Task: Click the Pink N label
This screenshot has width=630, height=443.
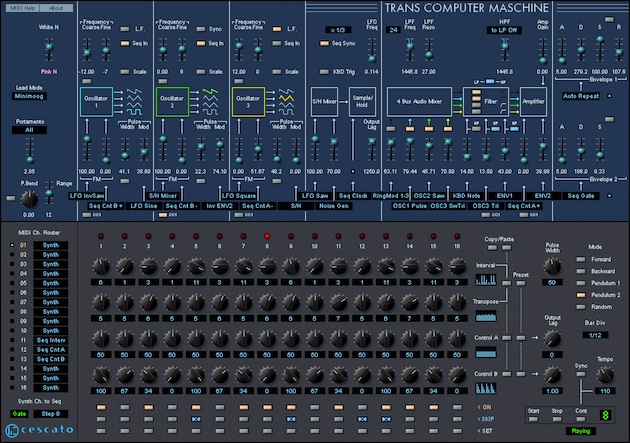Action: [x=49, y=71]
